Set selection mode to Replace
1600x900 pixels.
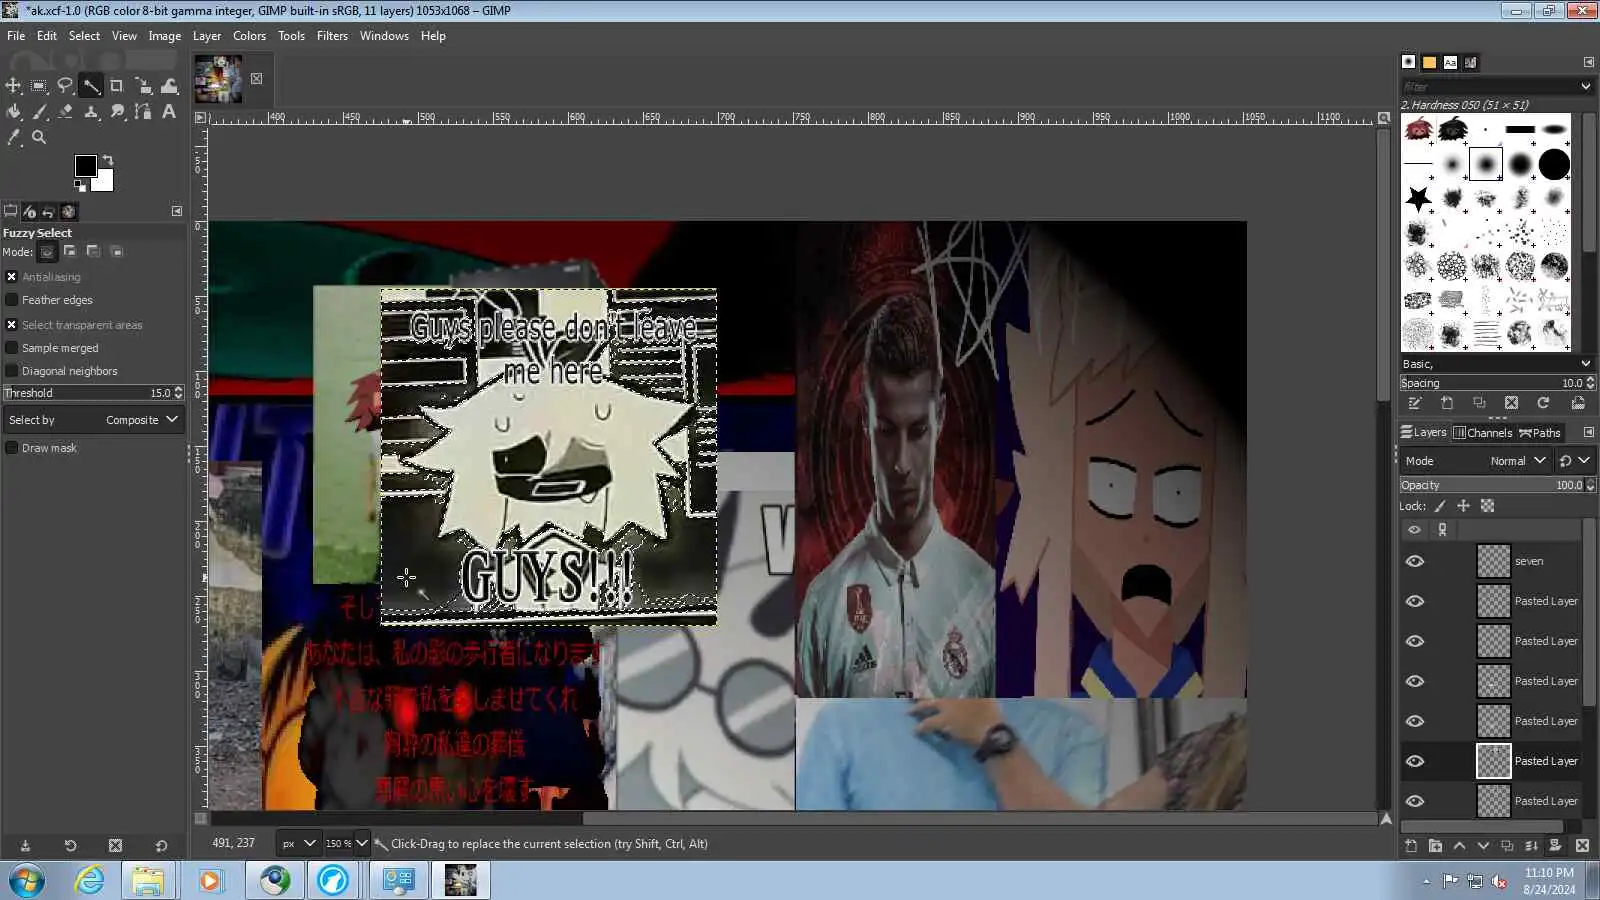pos(47,252)
